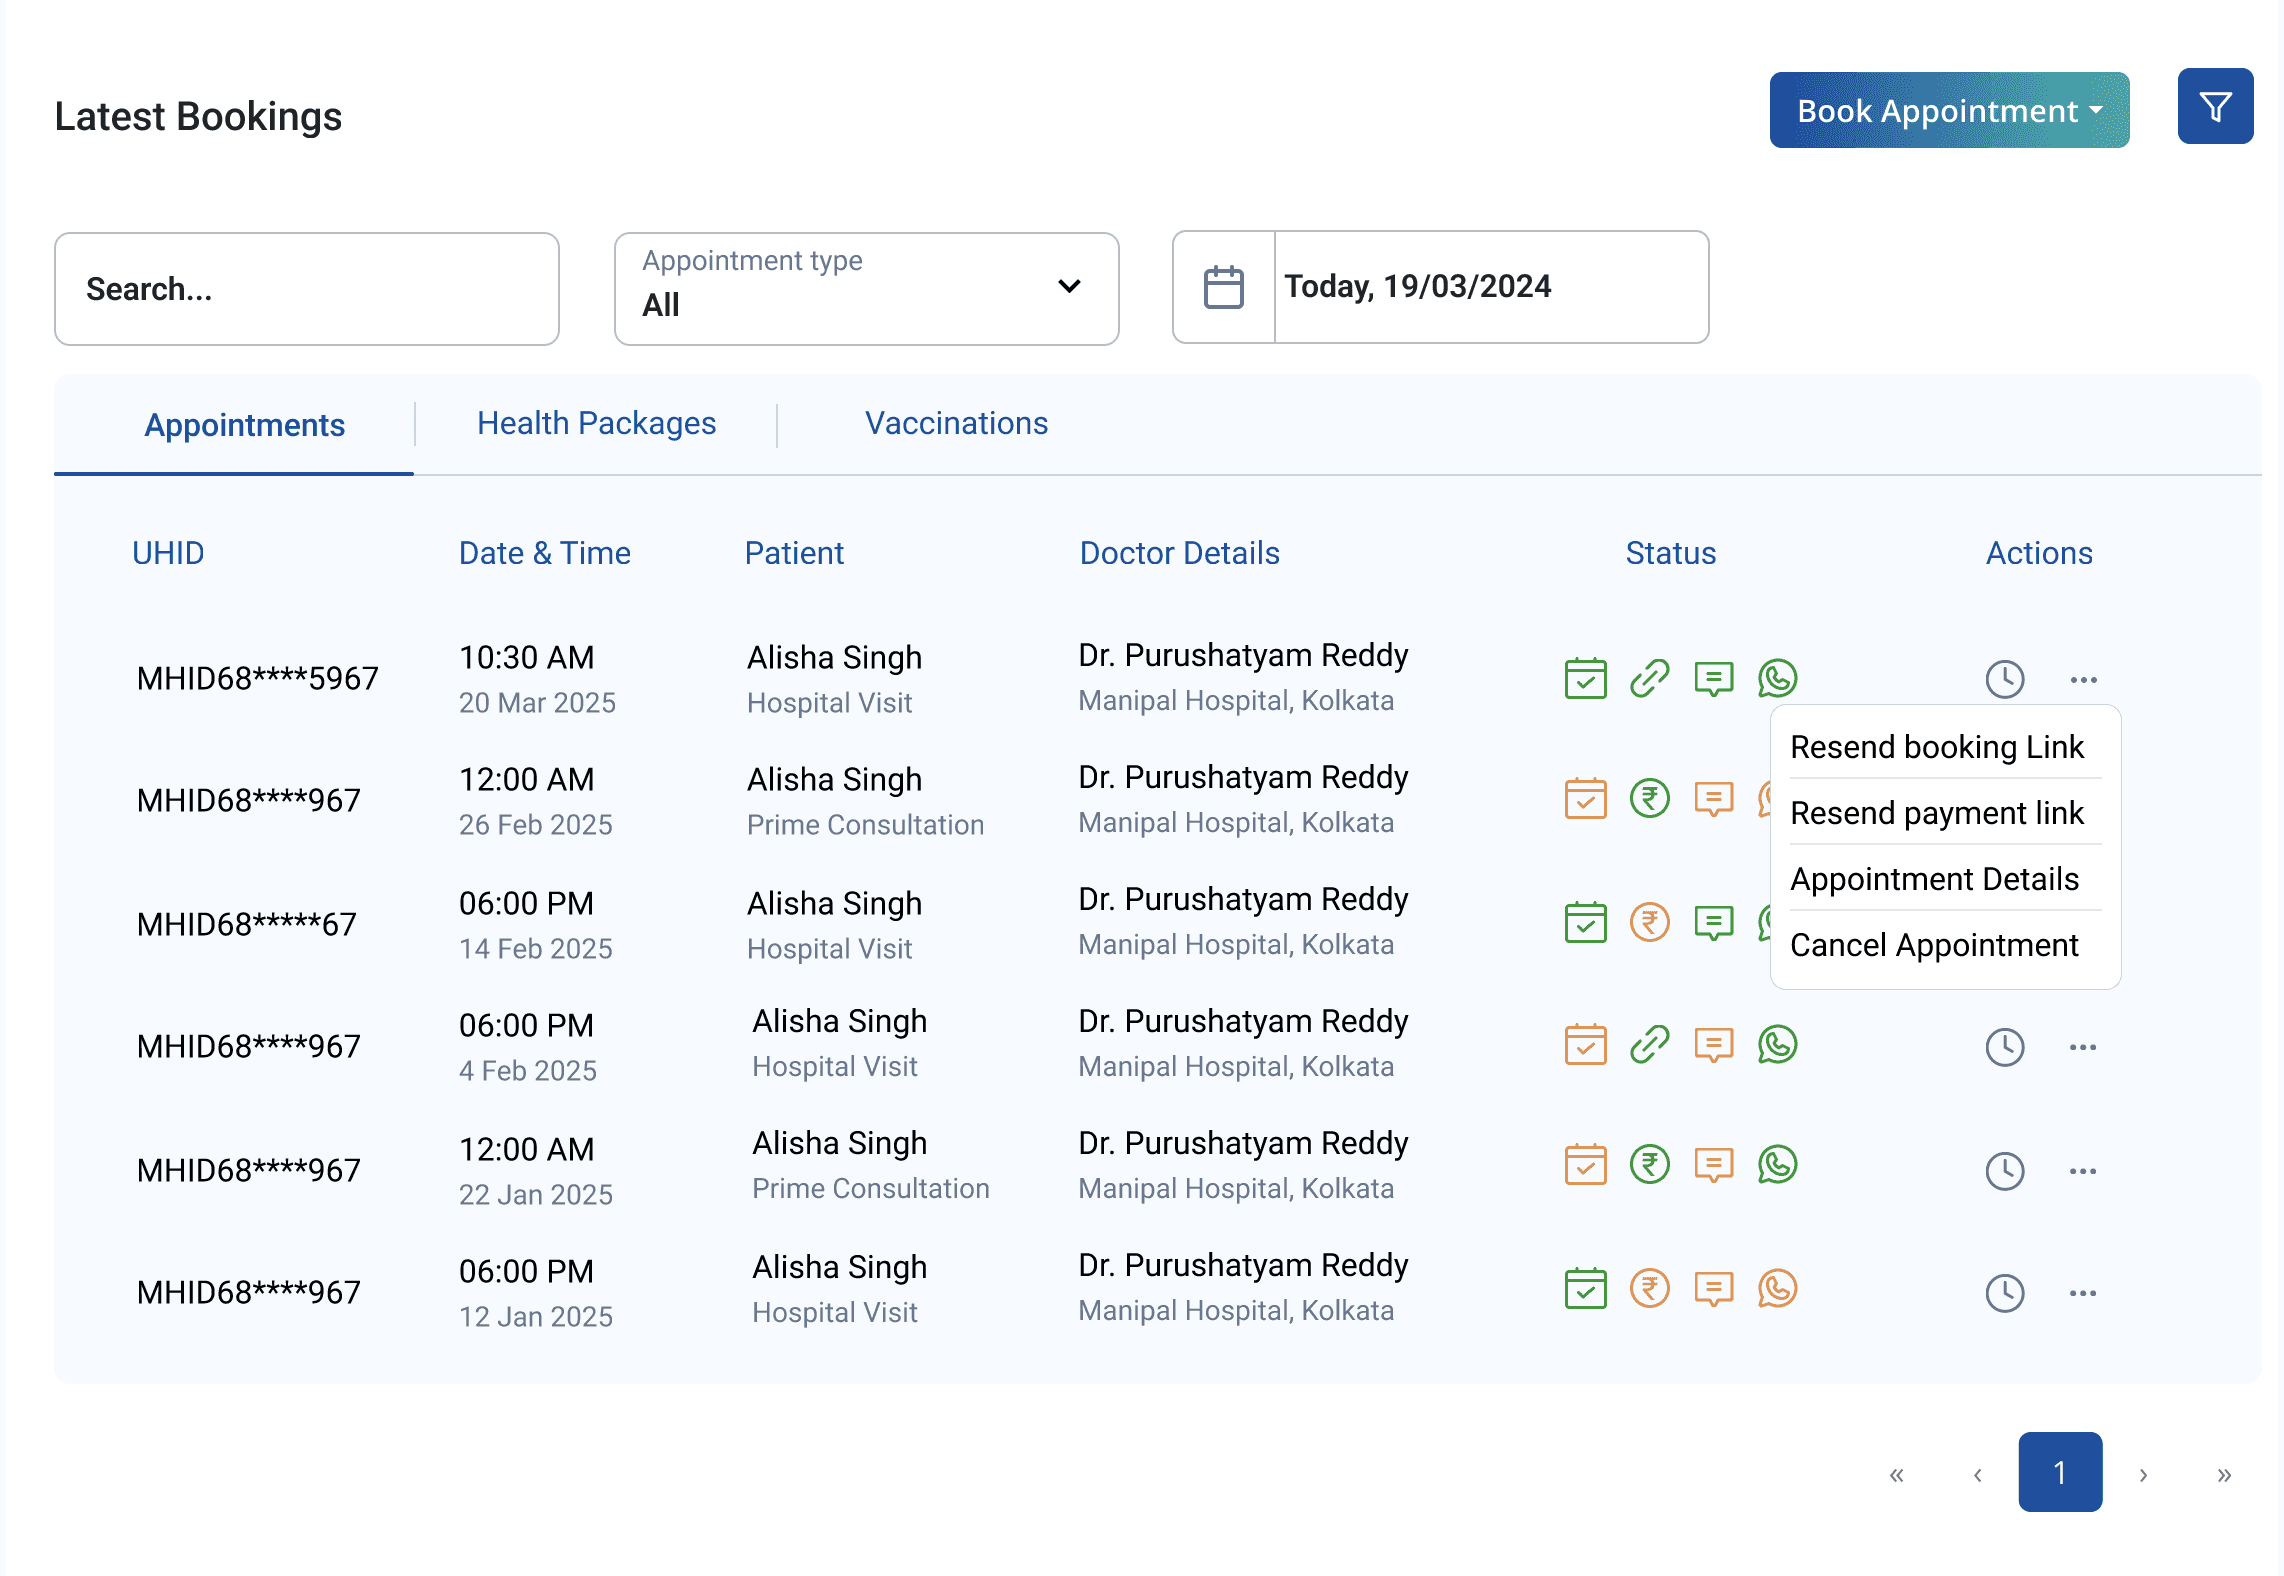
Task: Click into the Search input field
Action: pos(306,289)
